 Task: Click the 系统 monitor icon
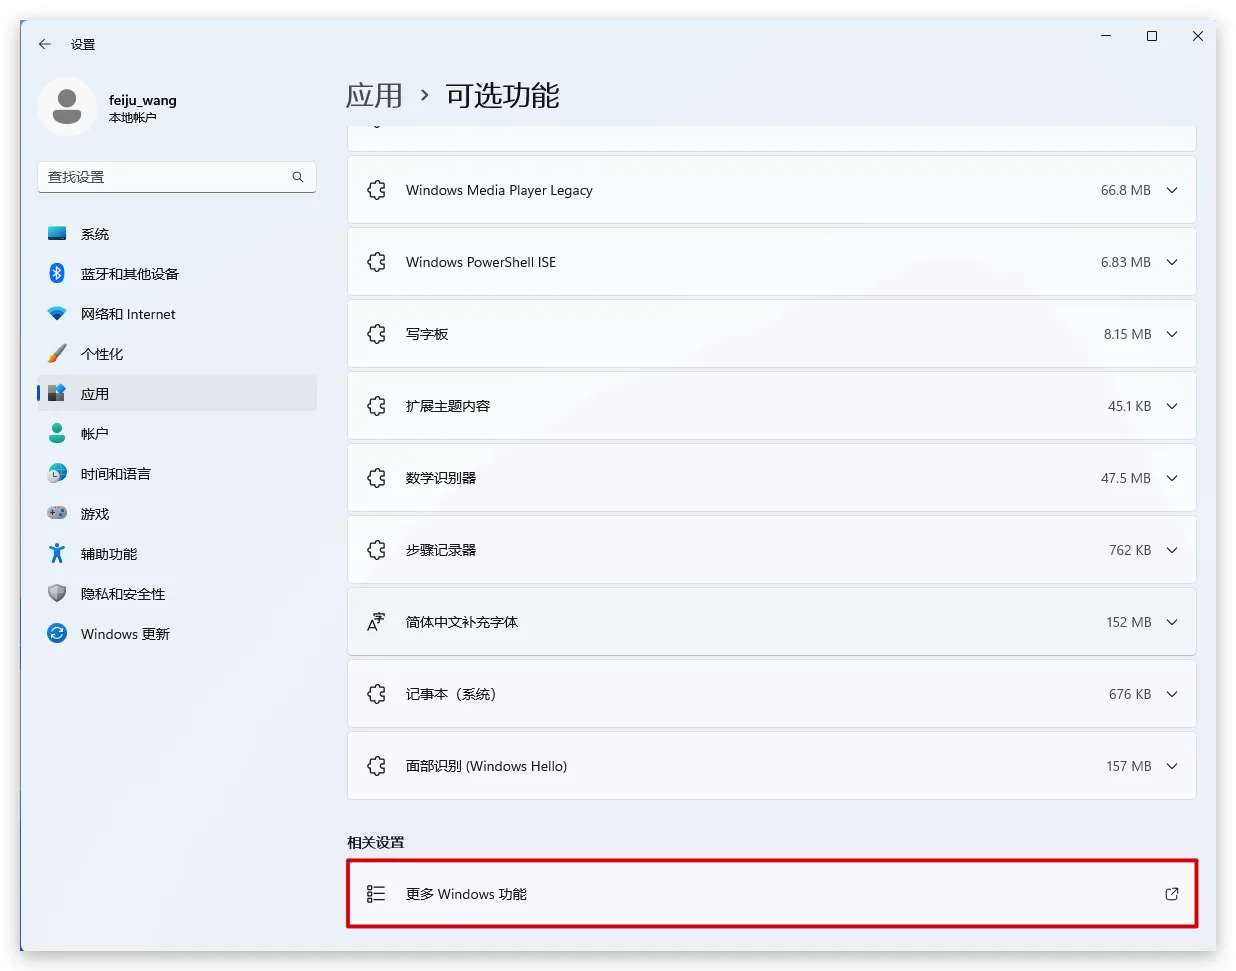(x=57, y=233)
